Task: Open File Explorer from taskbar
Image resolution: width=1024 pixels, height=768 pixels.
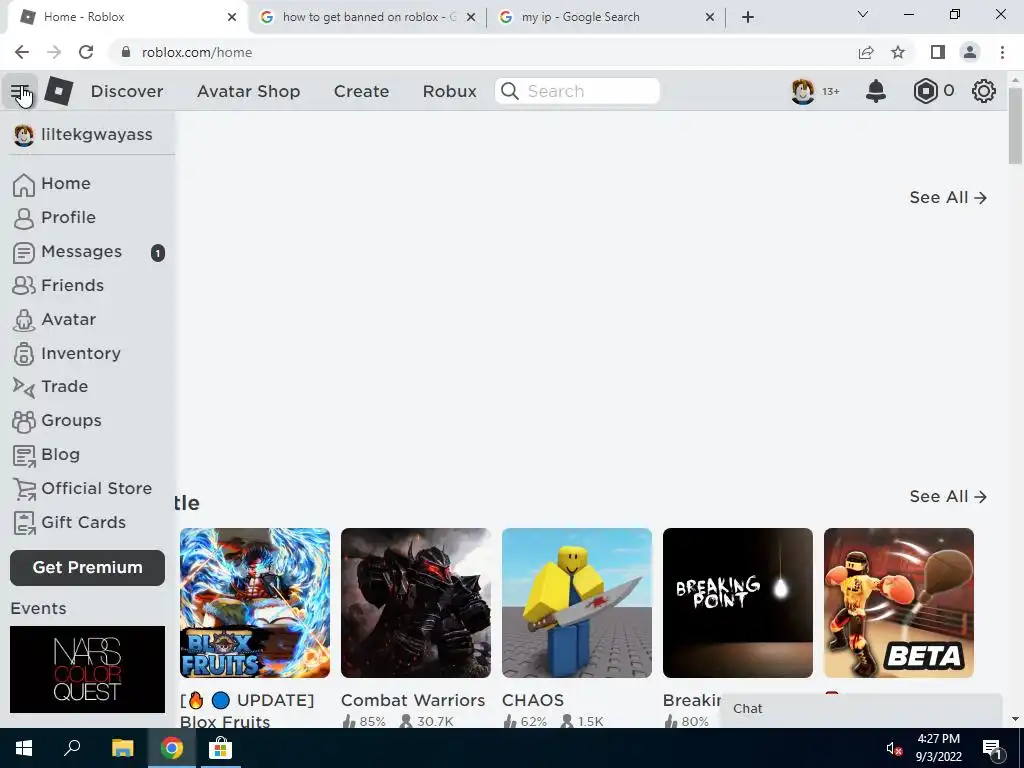Action: 122,748
